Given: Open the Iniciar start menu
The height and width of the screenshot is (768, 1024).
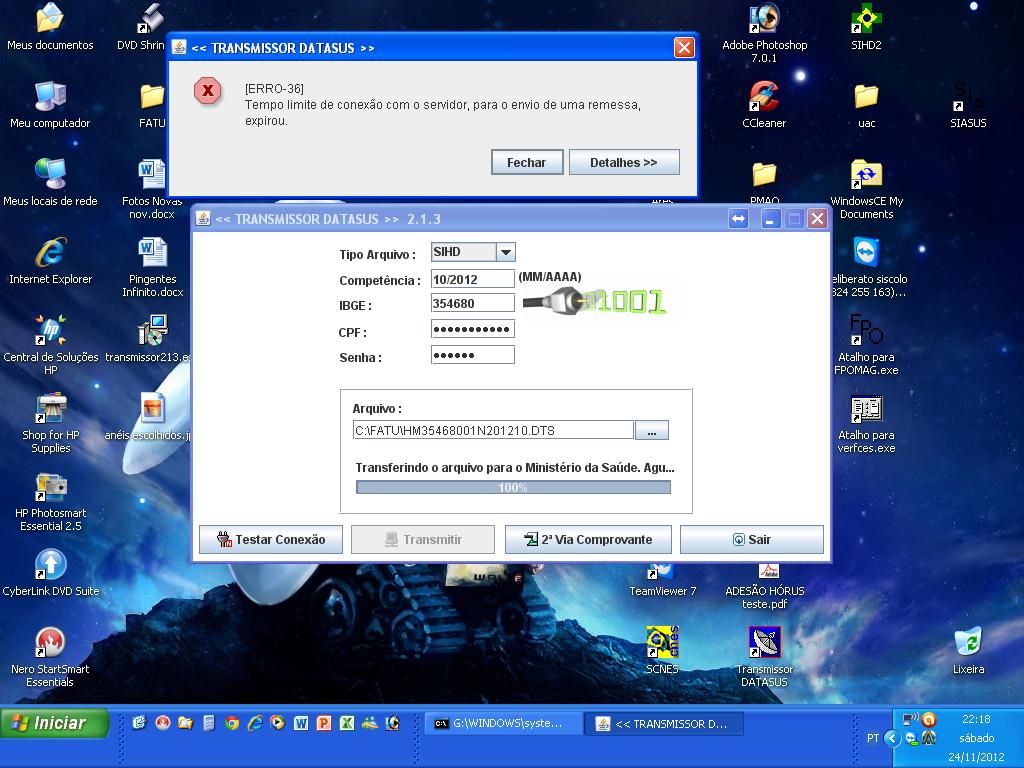Looking at the screenshot, I should 55,723.
